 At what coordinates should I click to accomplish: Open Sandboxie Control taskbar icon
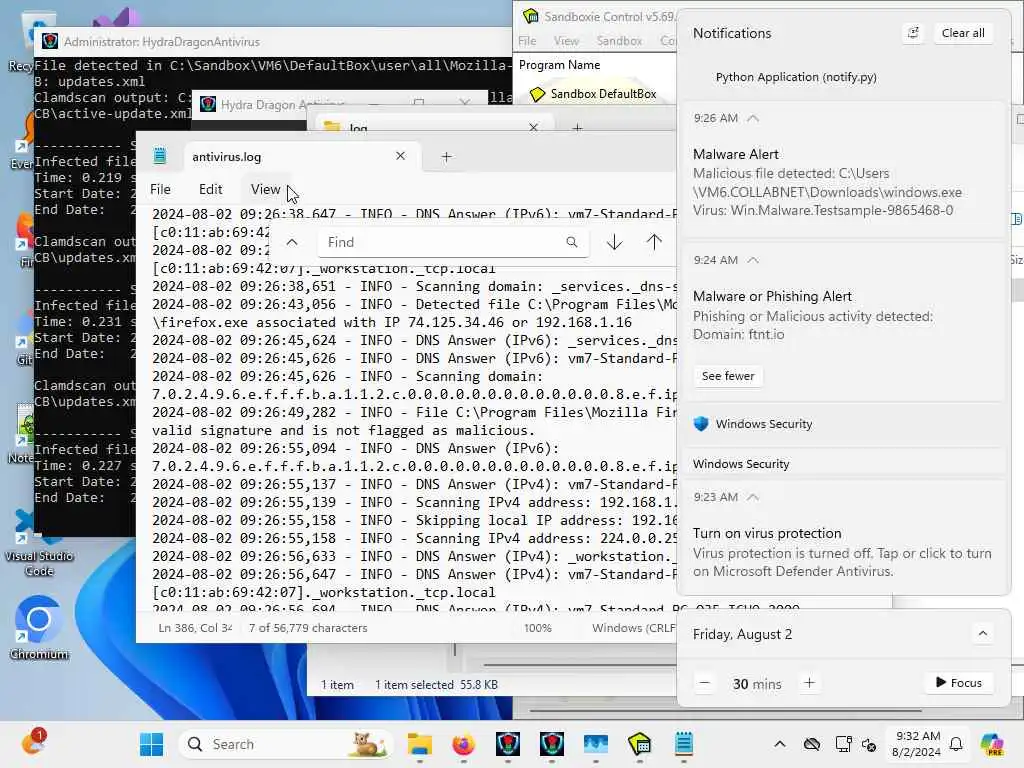pos(639,744)
